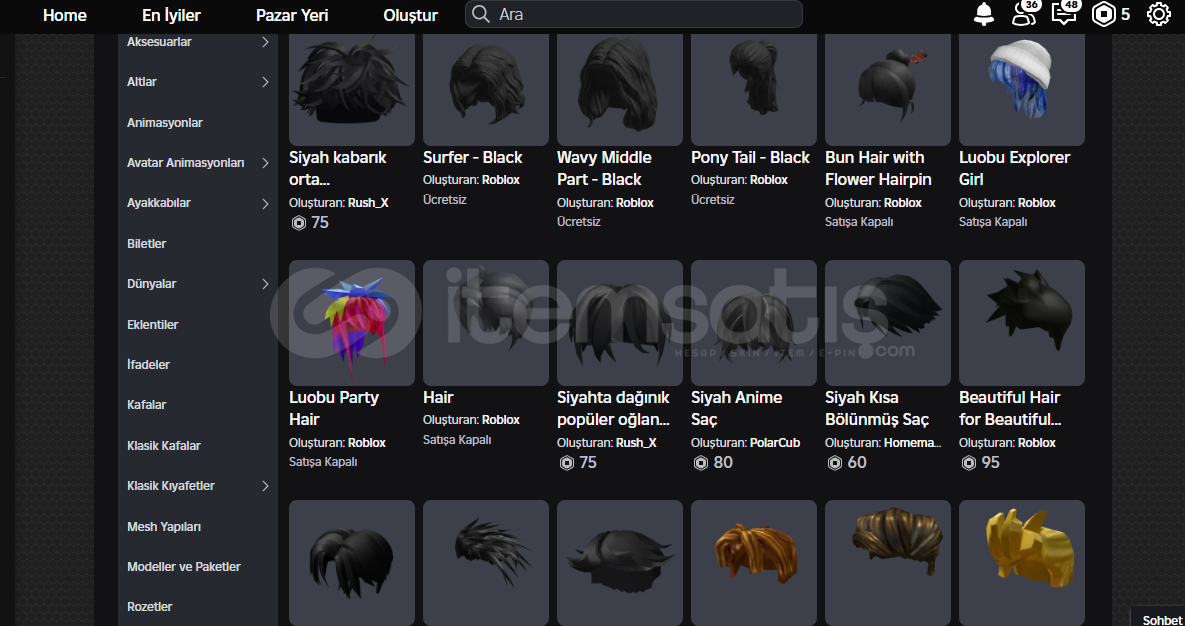Screen dimensions: 1185x626
Task: Open the Surfer - Black title link
Action: point(473,157)
